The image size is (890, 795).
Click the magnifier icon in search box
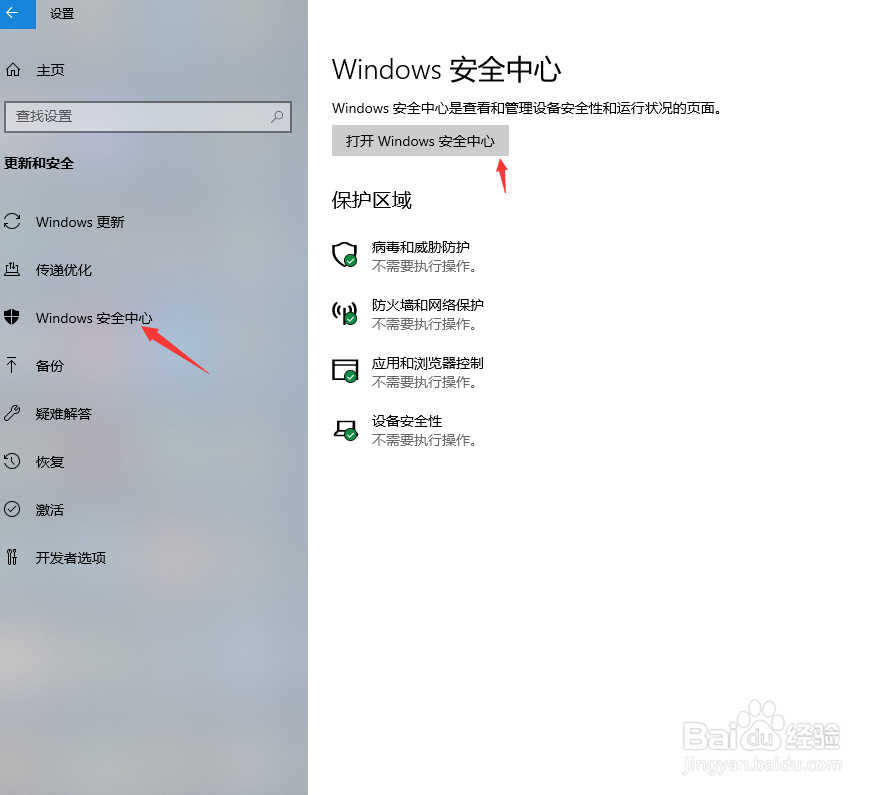click(277, 117)
